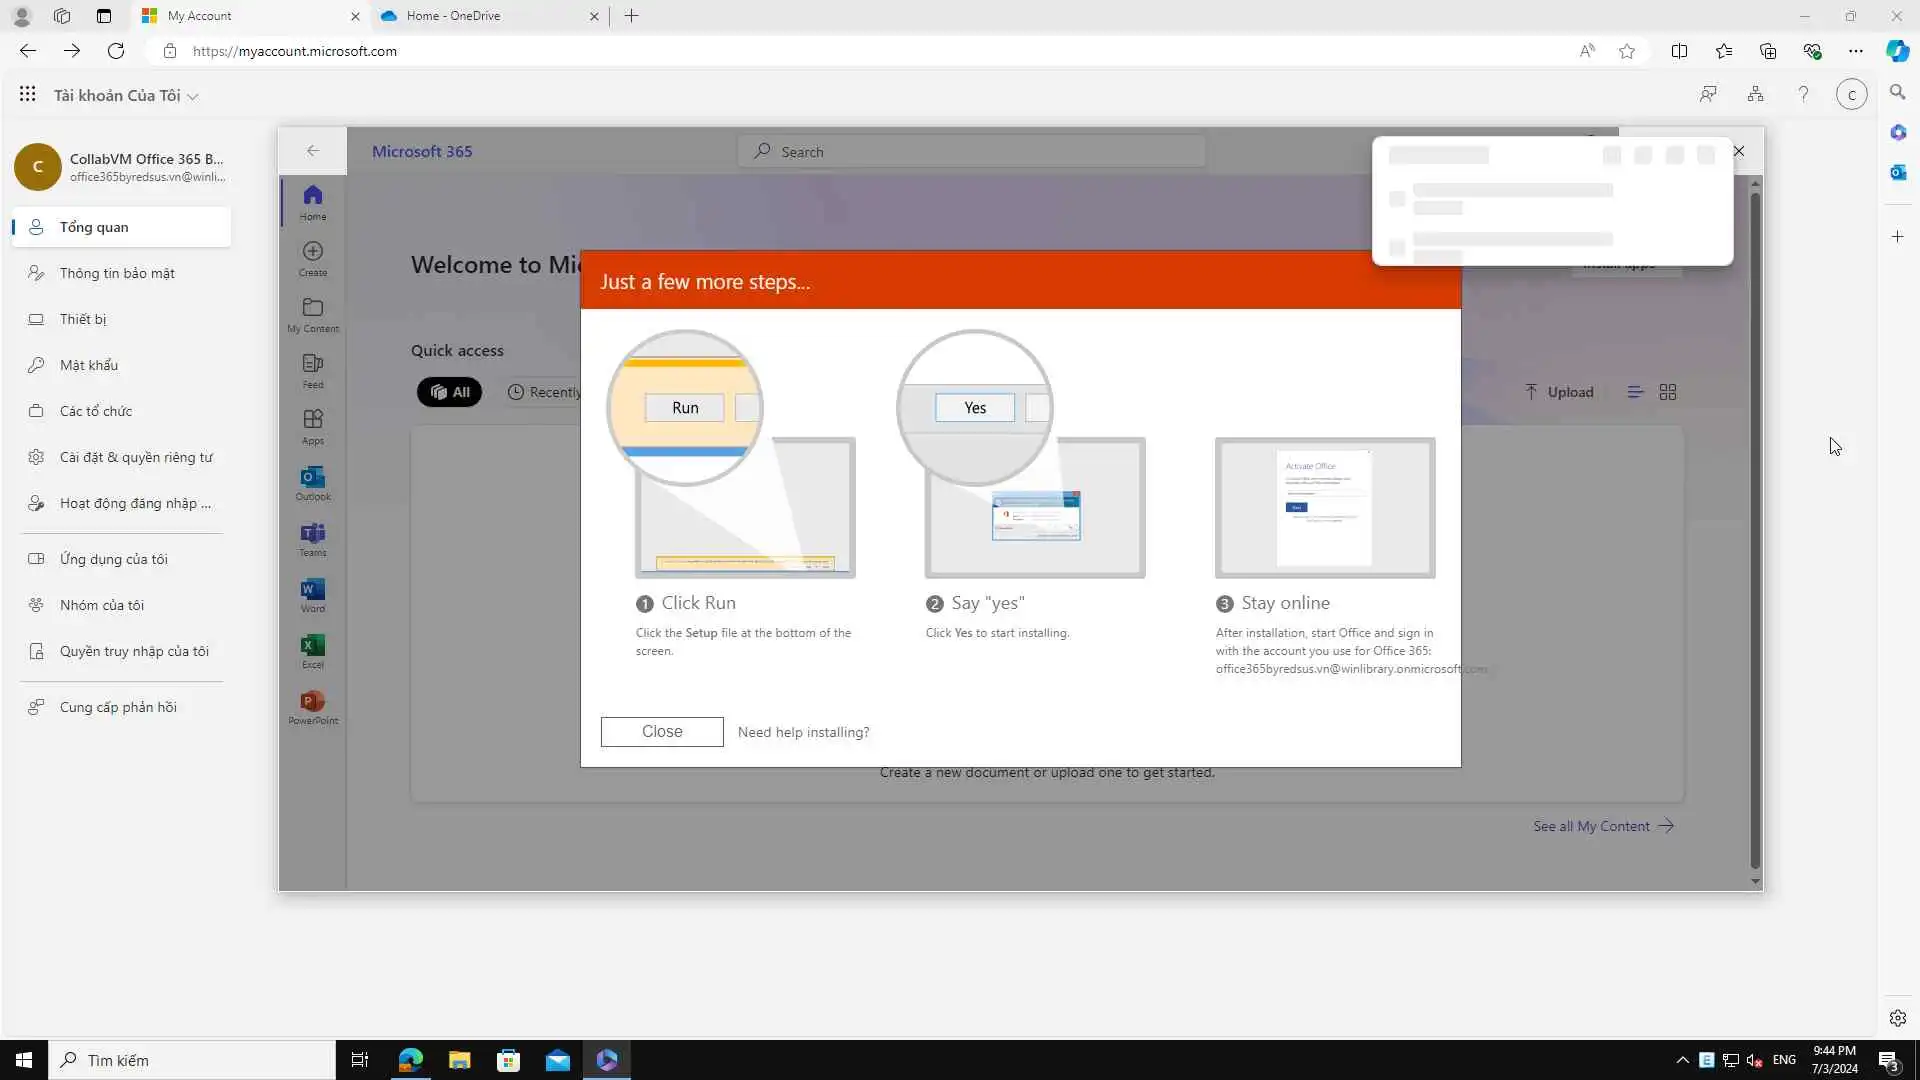Image resolution: width=1920 pixels, height=1080 pixels.
Task: Click the Microsoft 365 search box
Action: (970, 152)
